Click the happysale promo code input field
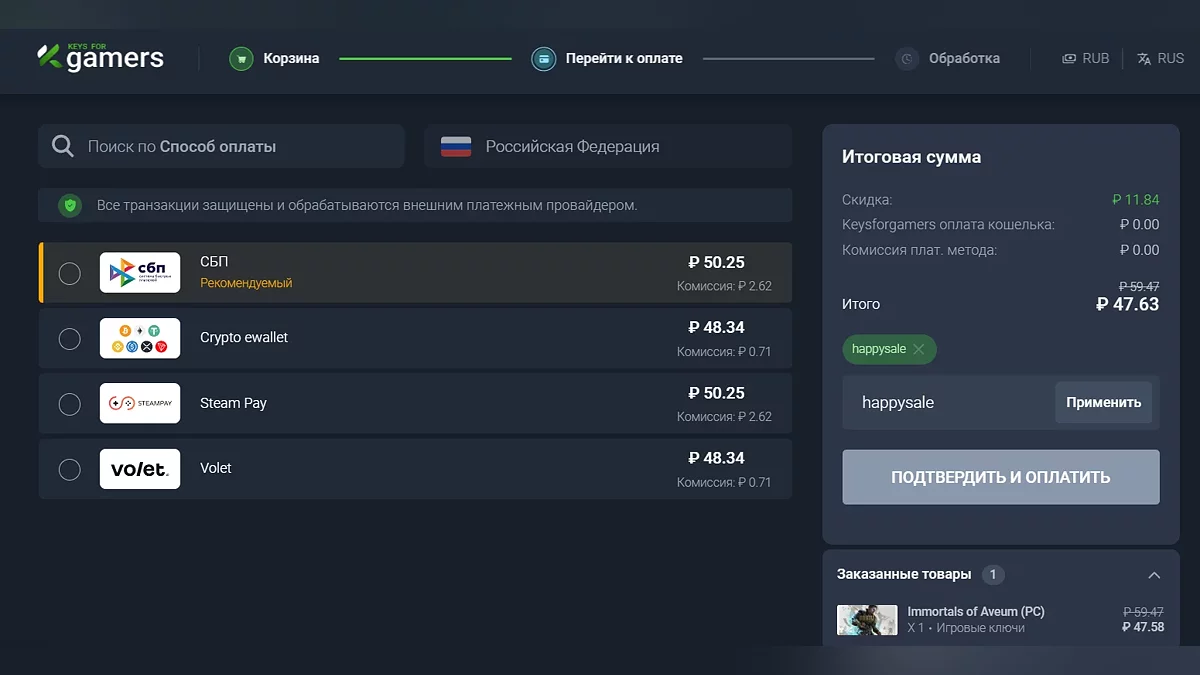Viewport: 1200px width, 675px height. [x=948, y=403]
